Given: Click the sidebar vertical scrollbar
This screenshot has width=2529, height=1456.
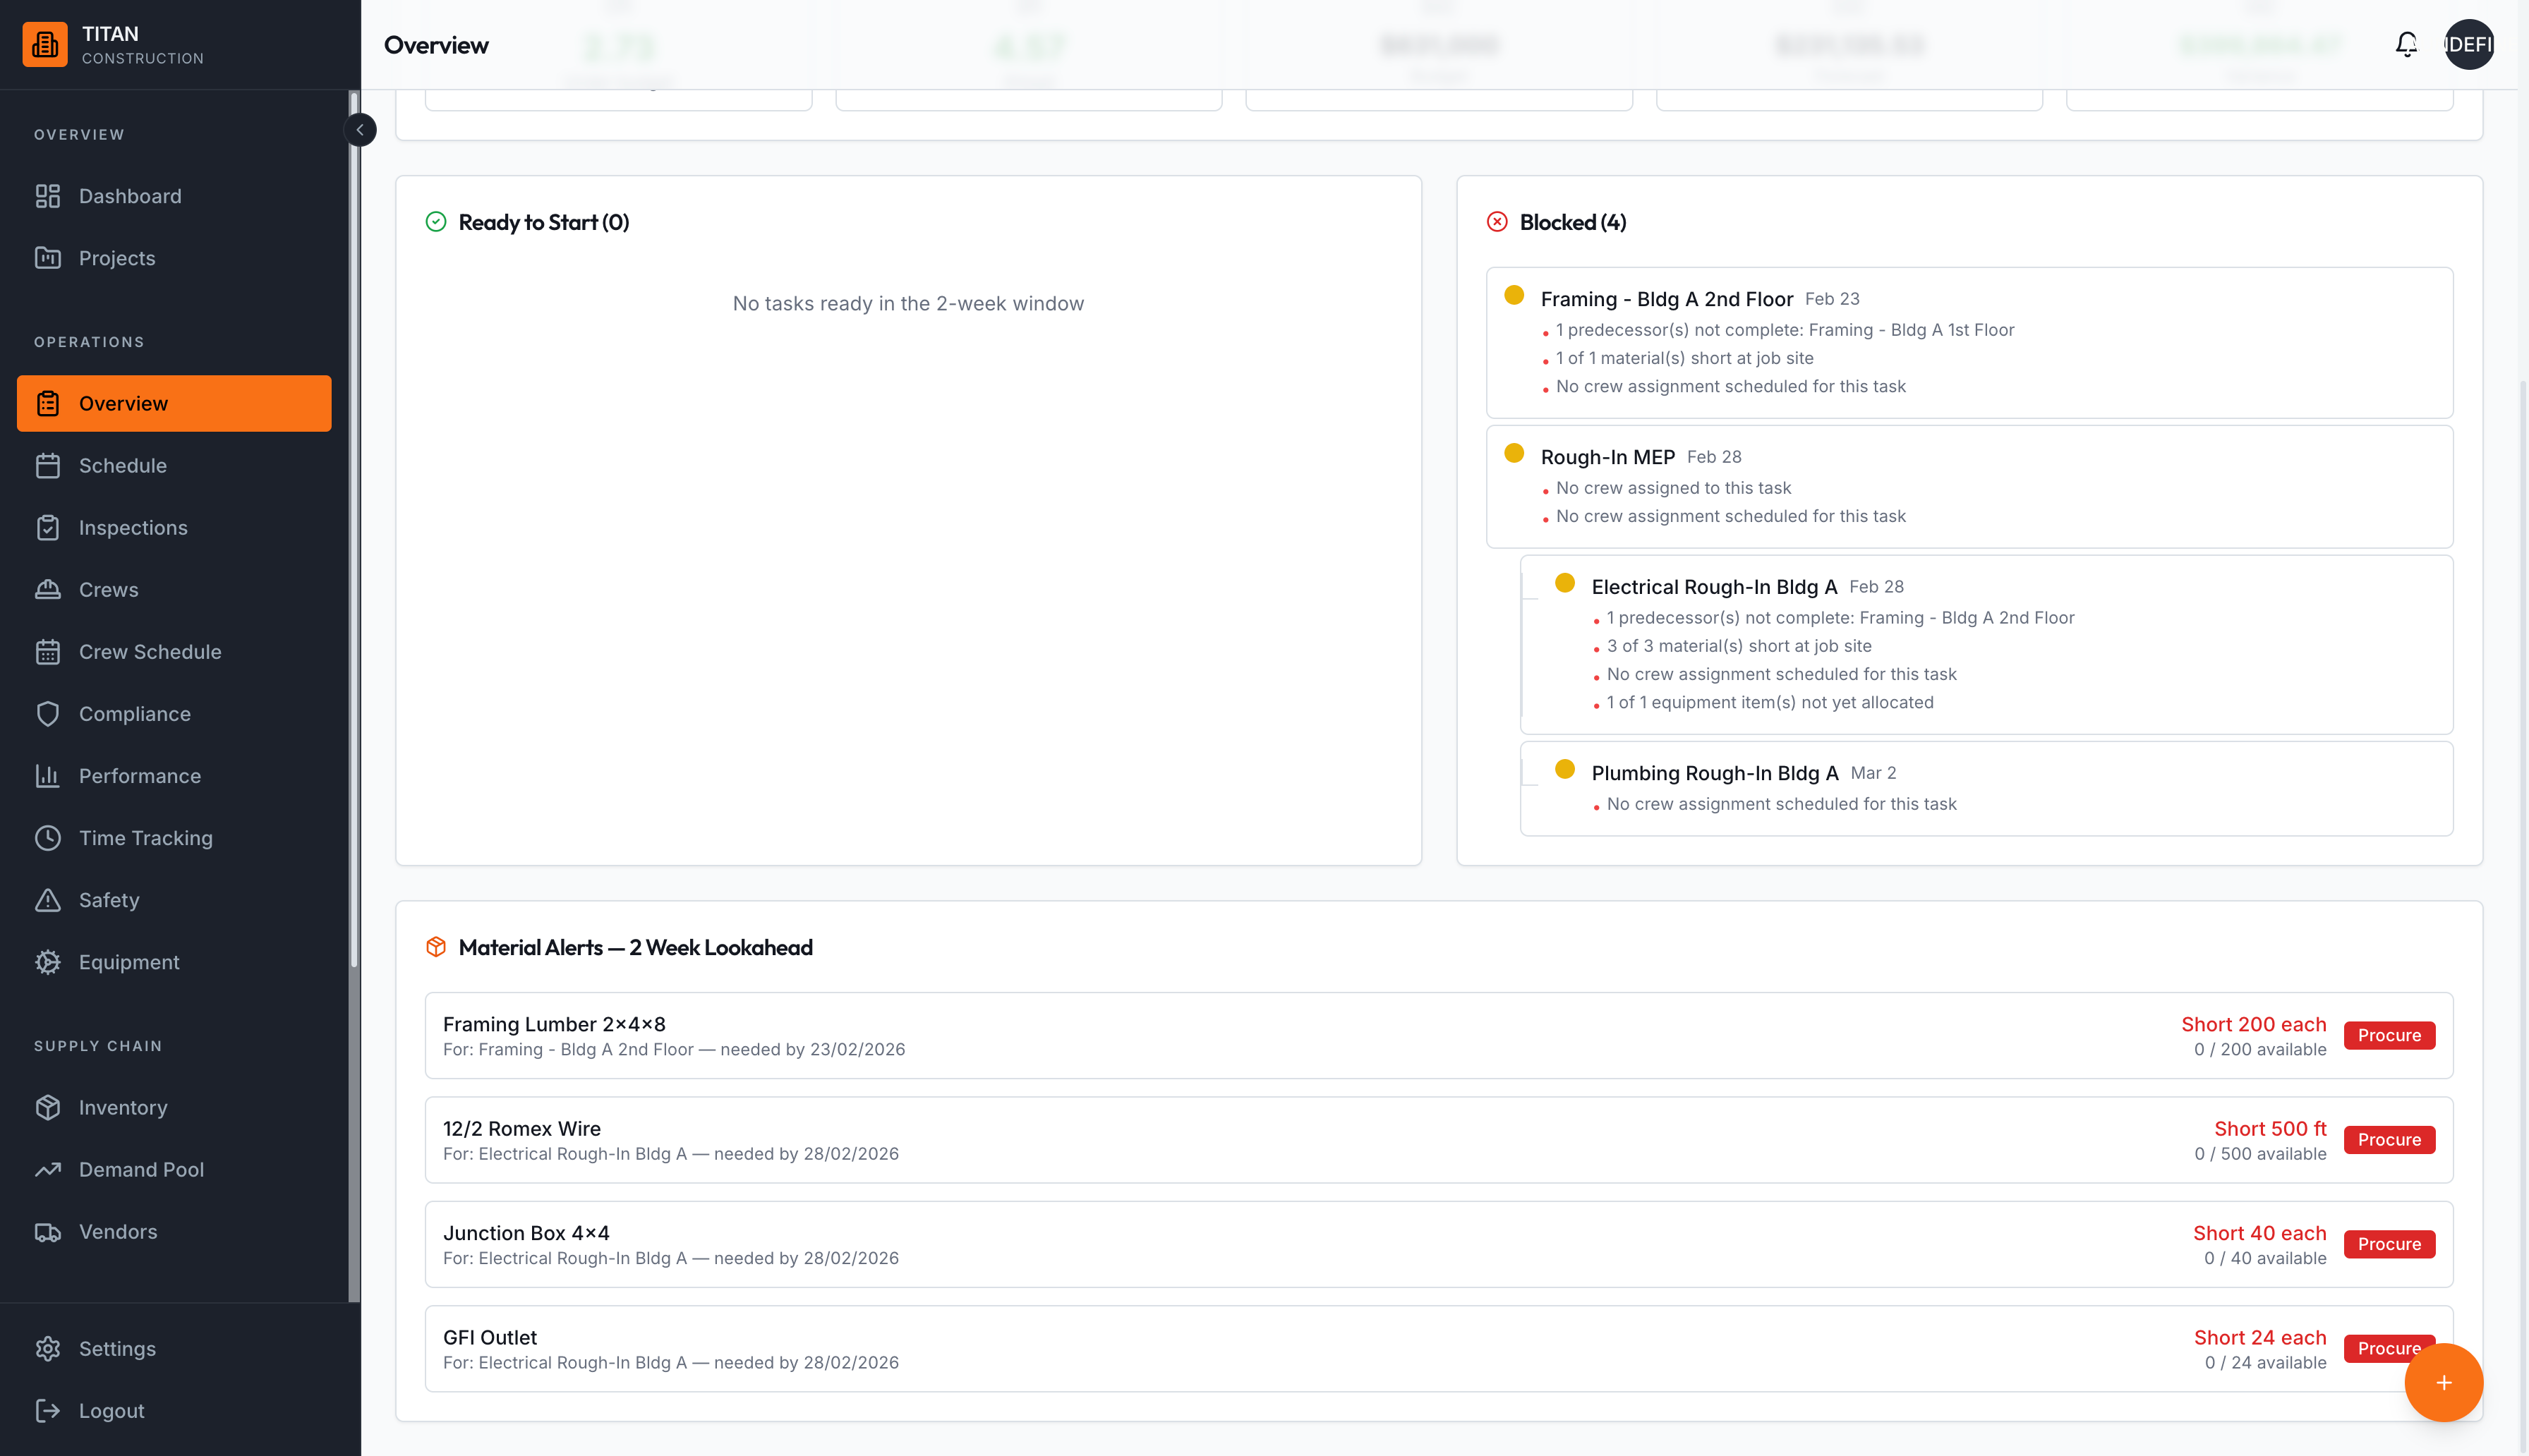Looking at the screenshot, I should [353, 530].
